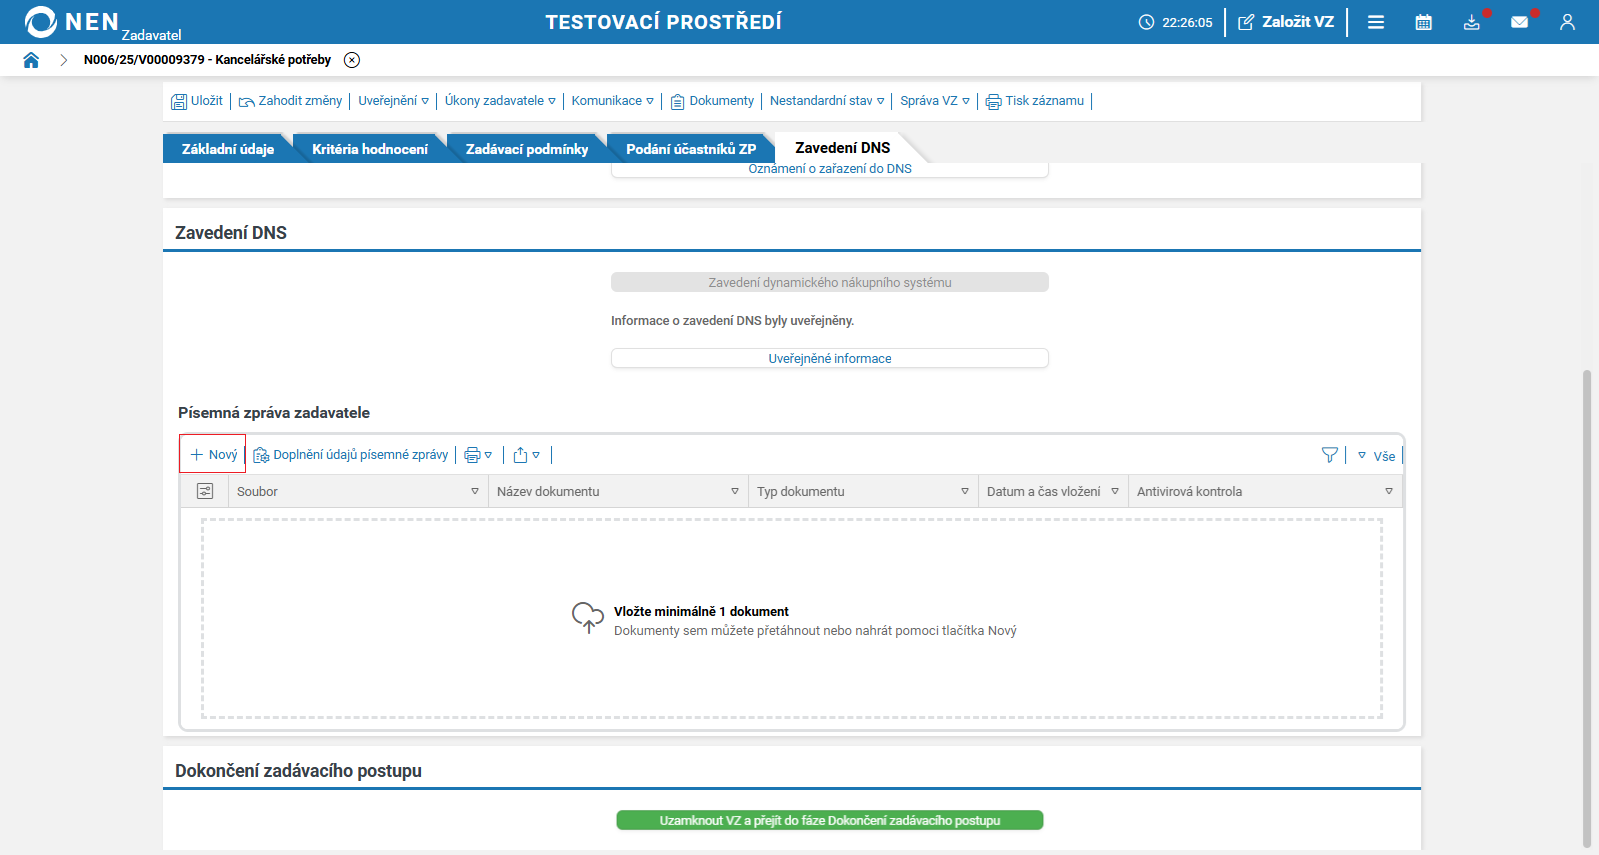Go to the home page icon
Screen dimensions: 1599x855
tap(31, 60)
